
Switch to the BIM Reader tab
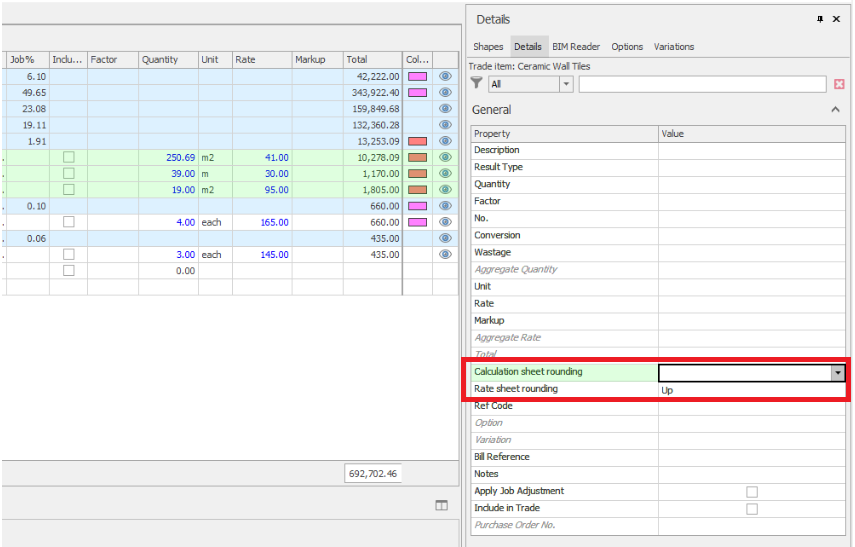(576, 47)
